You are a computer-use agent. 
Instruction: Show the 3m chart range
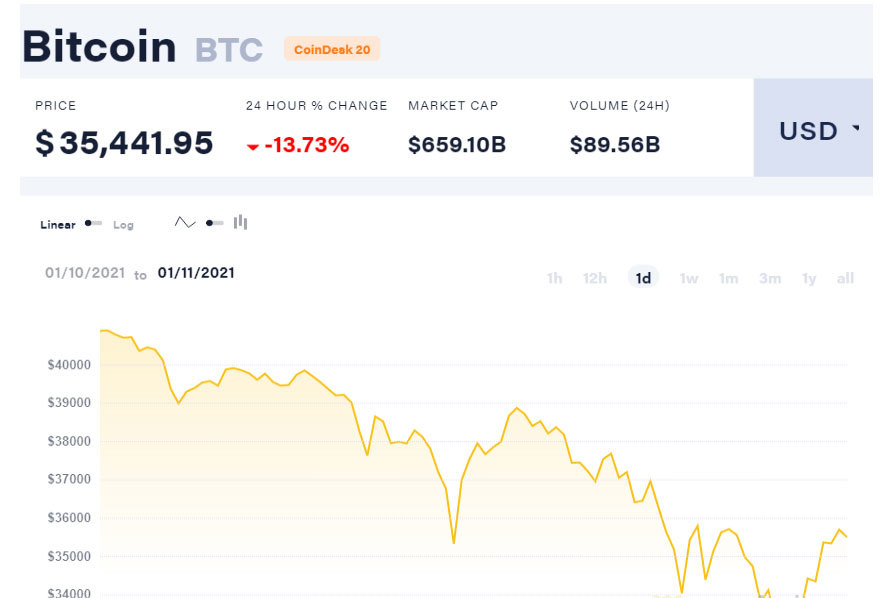point(769,278)
